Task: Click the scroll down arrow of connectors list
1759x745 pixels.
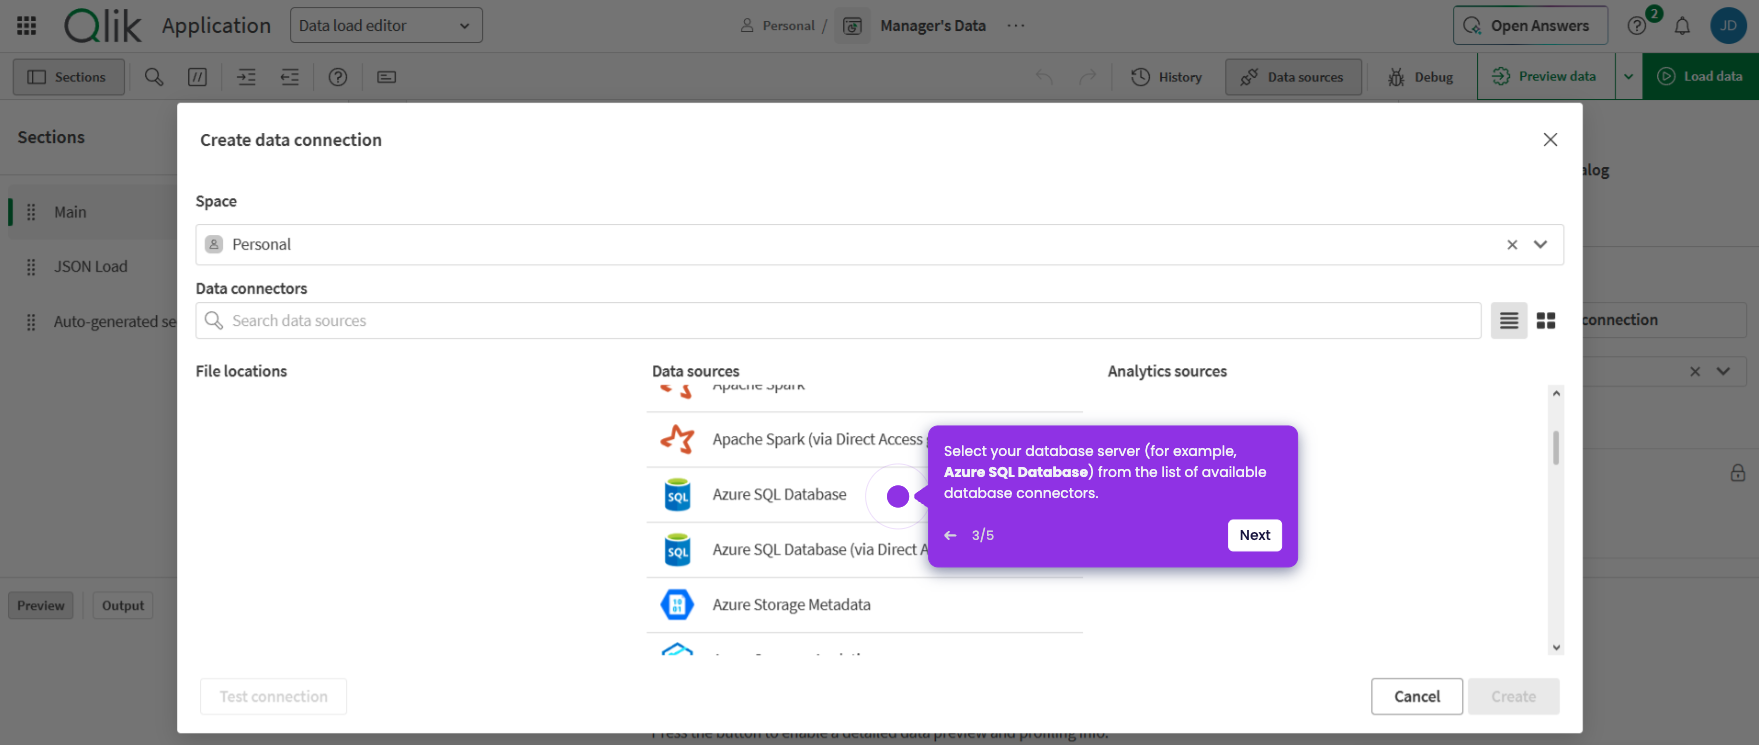Action: click(1556, 647)
